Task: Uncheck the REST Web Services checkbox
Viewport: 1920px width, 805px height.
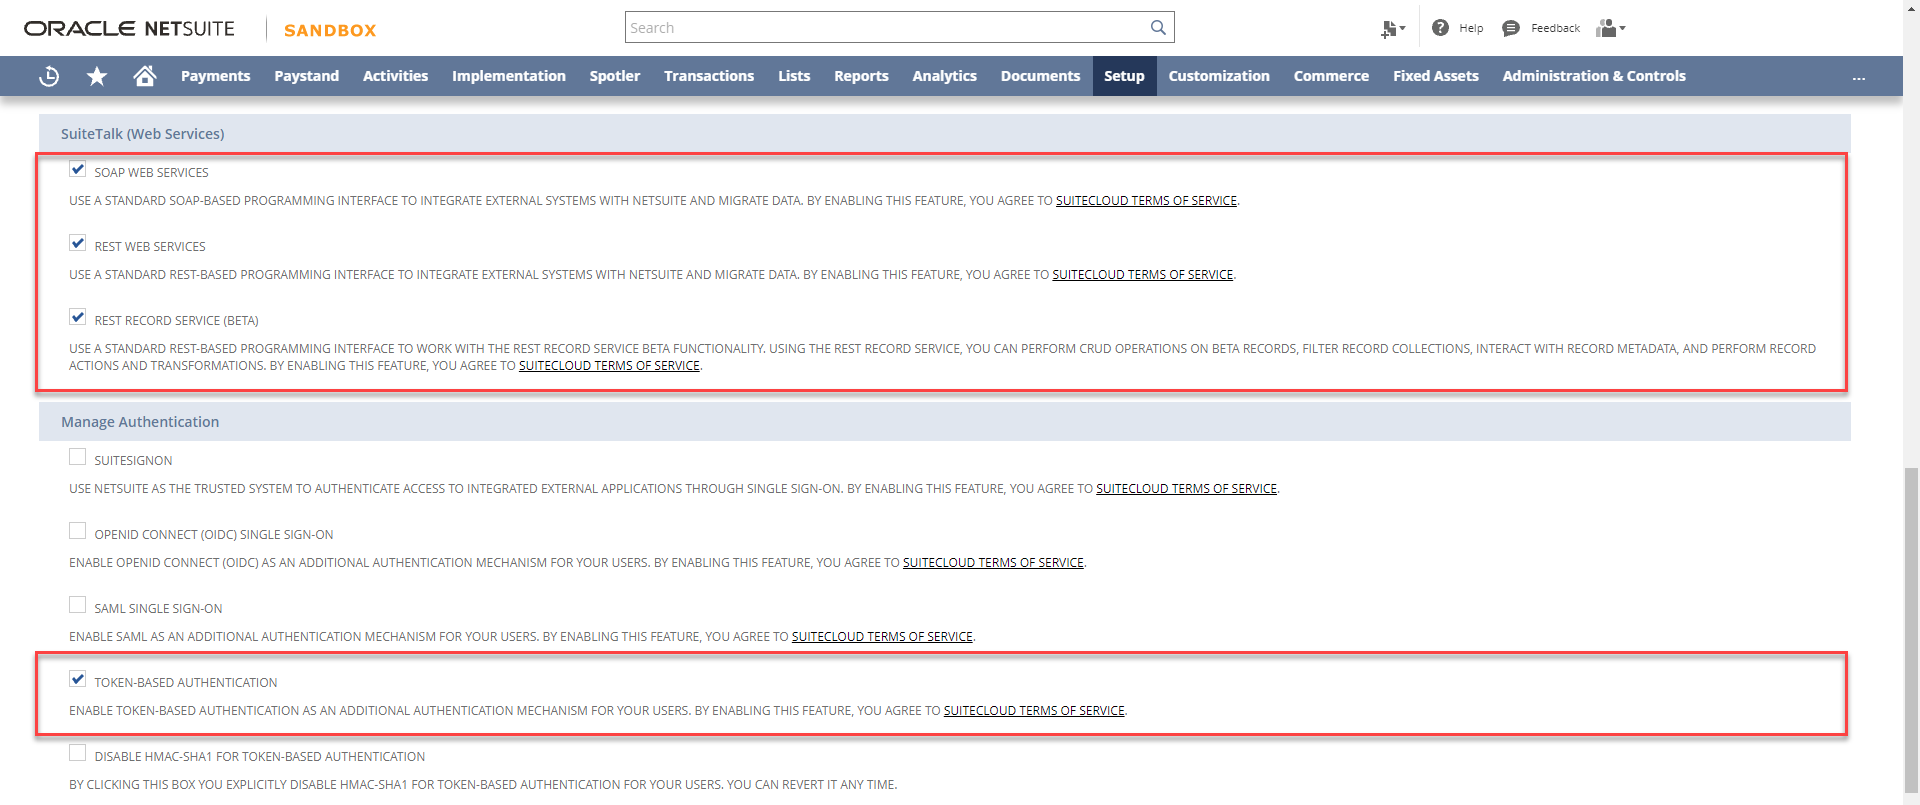Action: click(77, 243)
